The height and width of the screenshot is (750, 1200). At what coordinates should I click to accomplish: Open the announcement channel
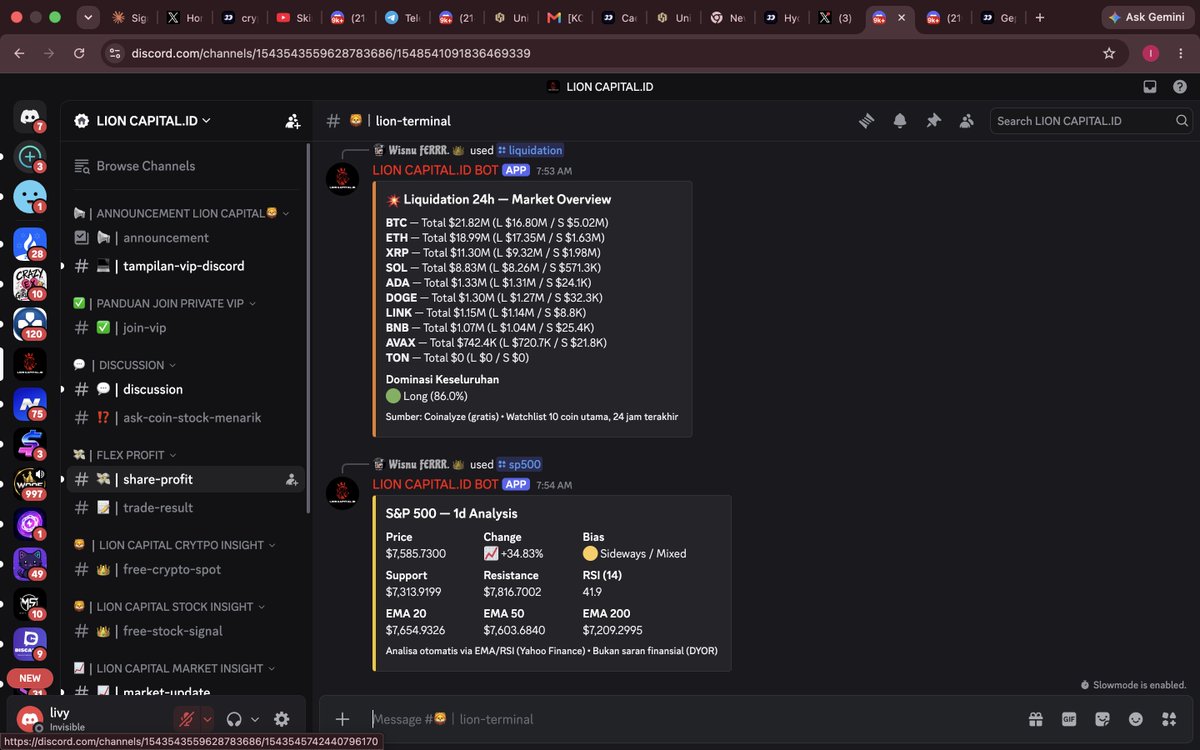click(186, 238)
